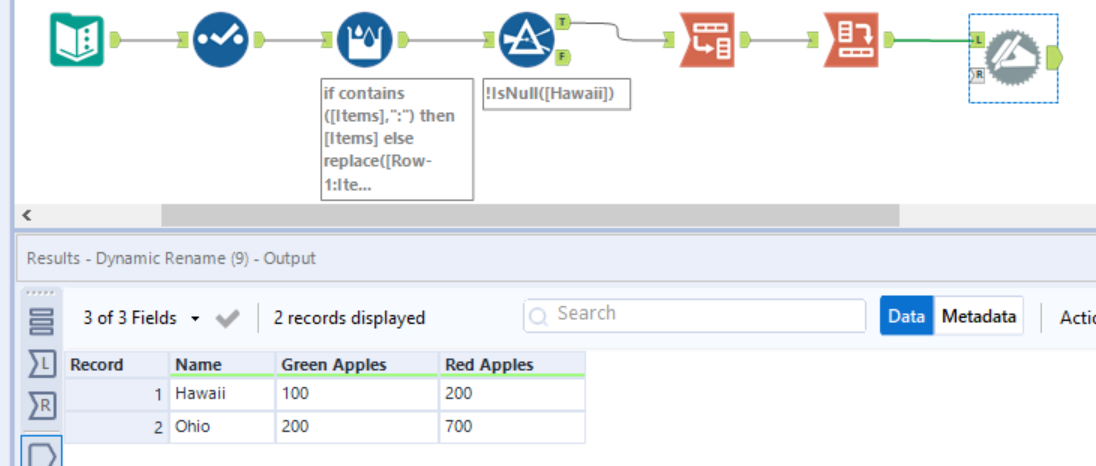Open the 3 of 3 Fields dropdown
The height and width of the screenshot is (466, 1096).
[141, 318]
